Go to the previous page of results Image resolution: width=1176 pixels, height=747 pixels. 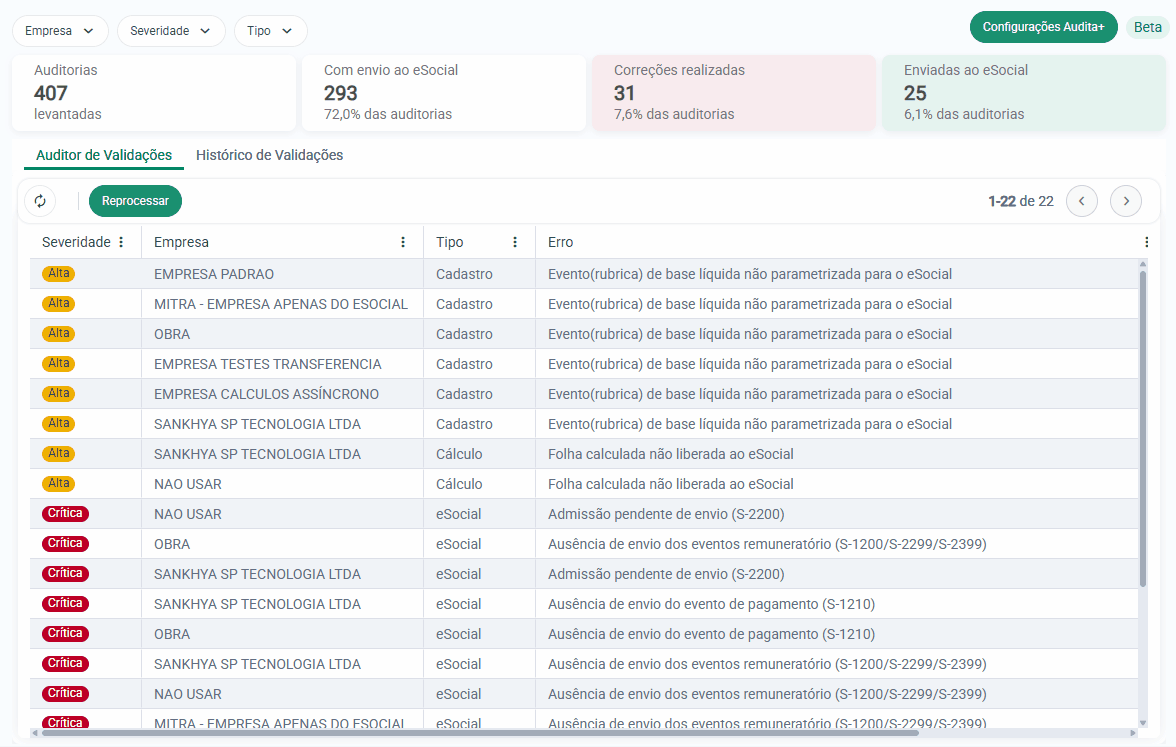(1082, 201)
